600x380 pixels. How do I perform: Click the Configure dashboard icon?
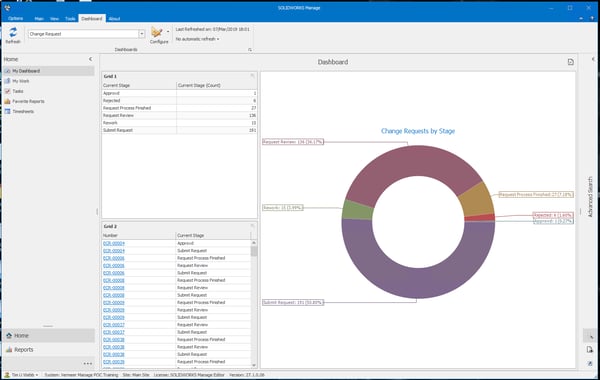pos(157,32)
